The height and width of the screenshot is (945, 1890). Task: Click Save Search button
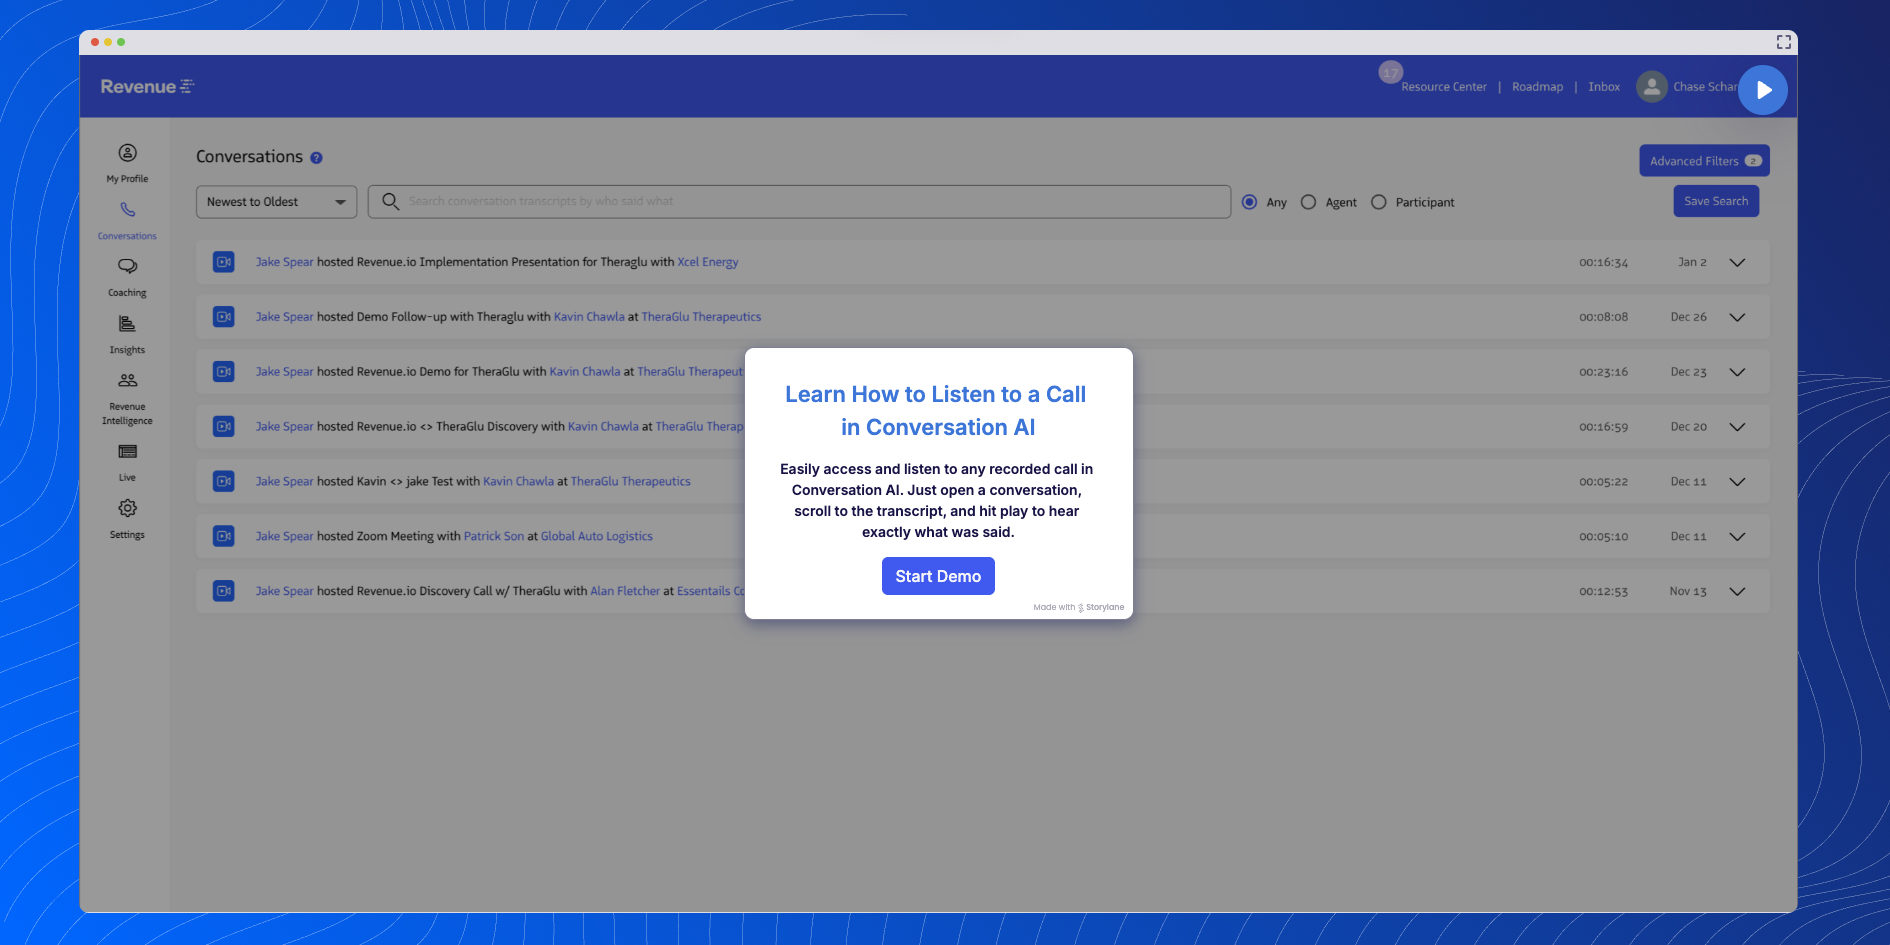(1716, 201)
